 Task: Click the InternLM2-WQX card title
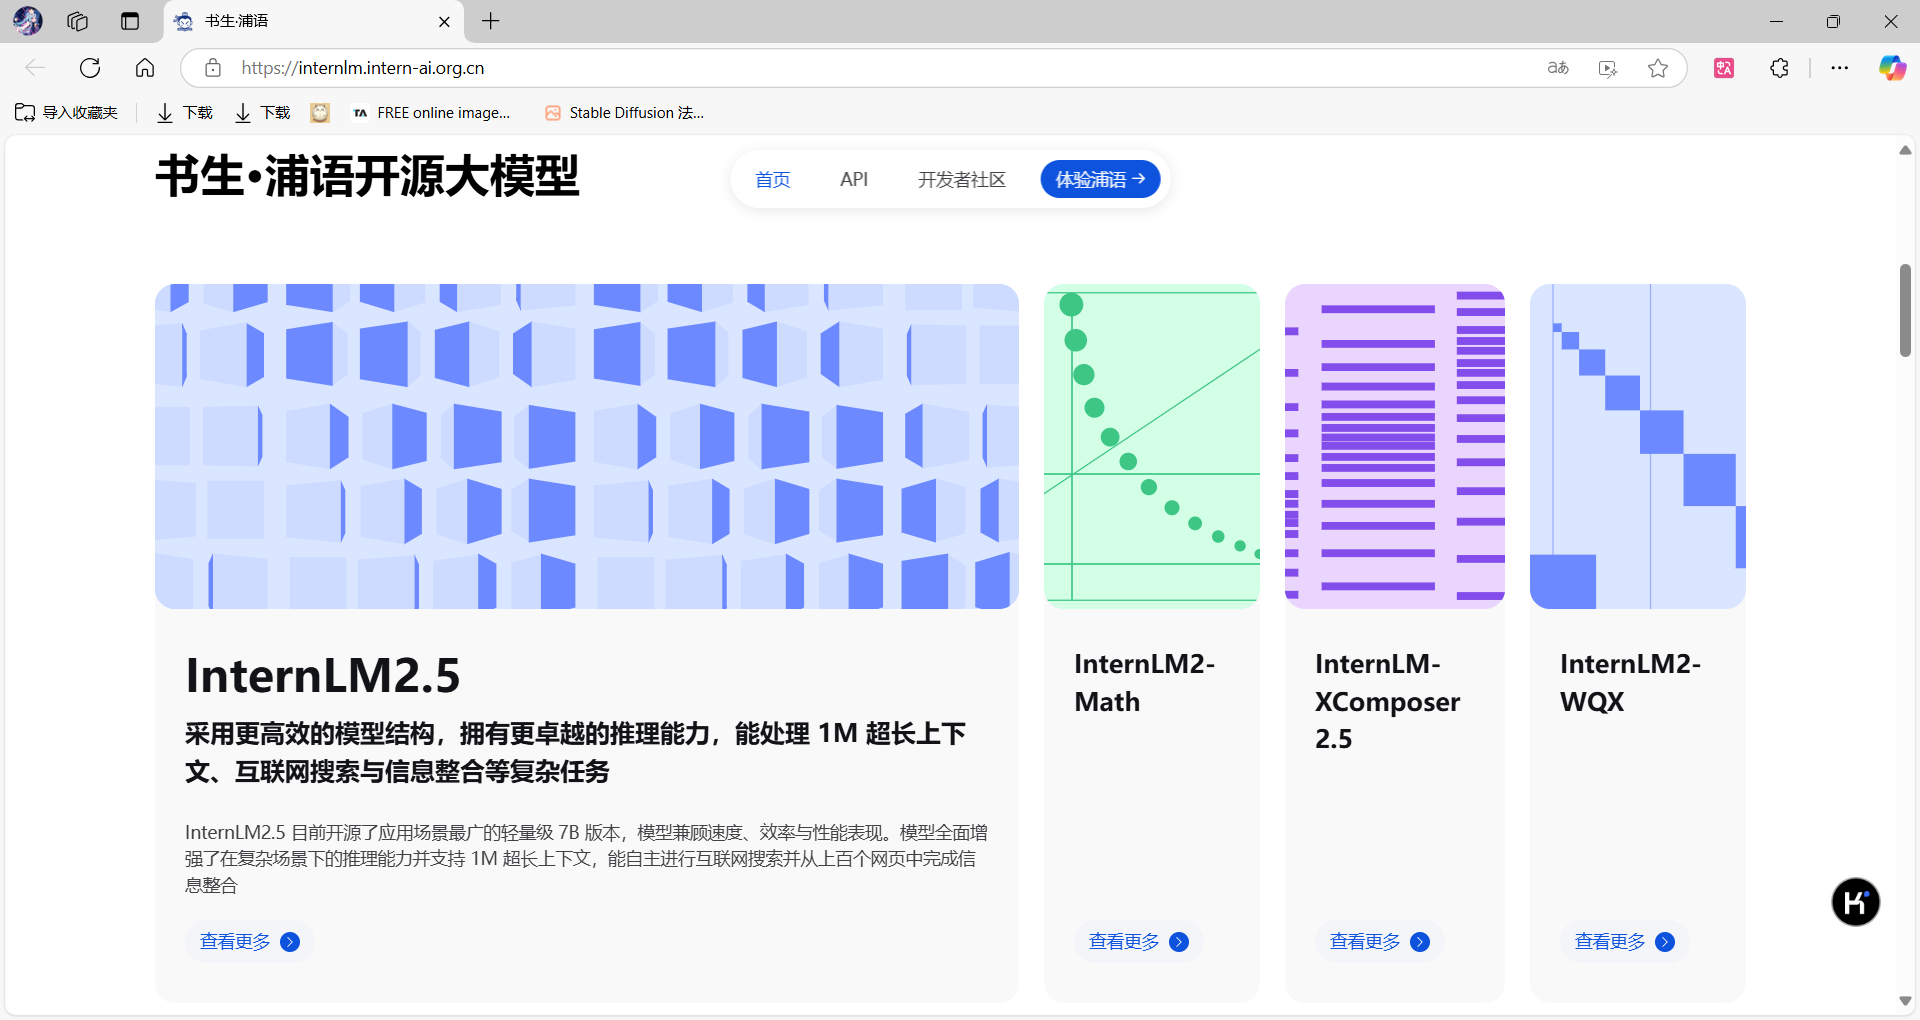(x=1630, y=683)
